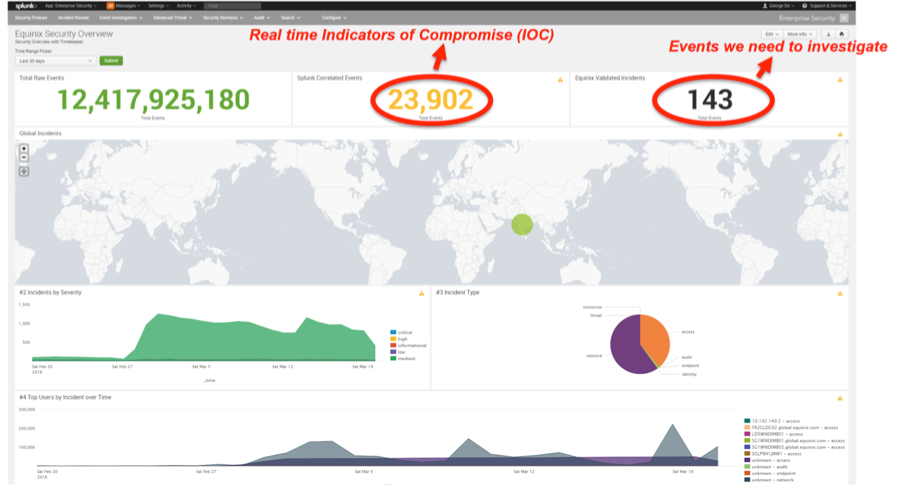Screen dimensions: 900x485
Task: Click the unknown - endpoint legend entry
Action: [x=770, y=474]
